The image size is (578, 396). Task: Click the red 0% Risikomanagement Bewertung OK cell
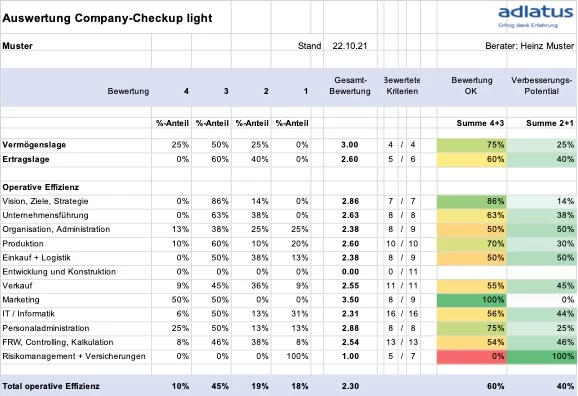472,356
